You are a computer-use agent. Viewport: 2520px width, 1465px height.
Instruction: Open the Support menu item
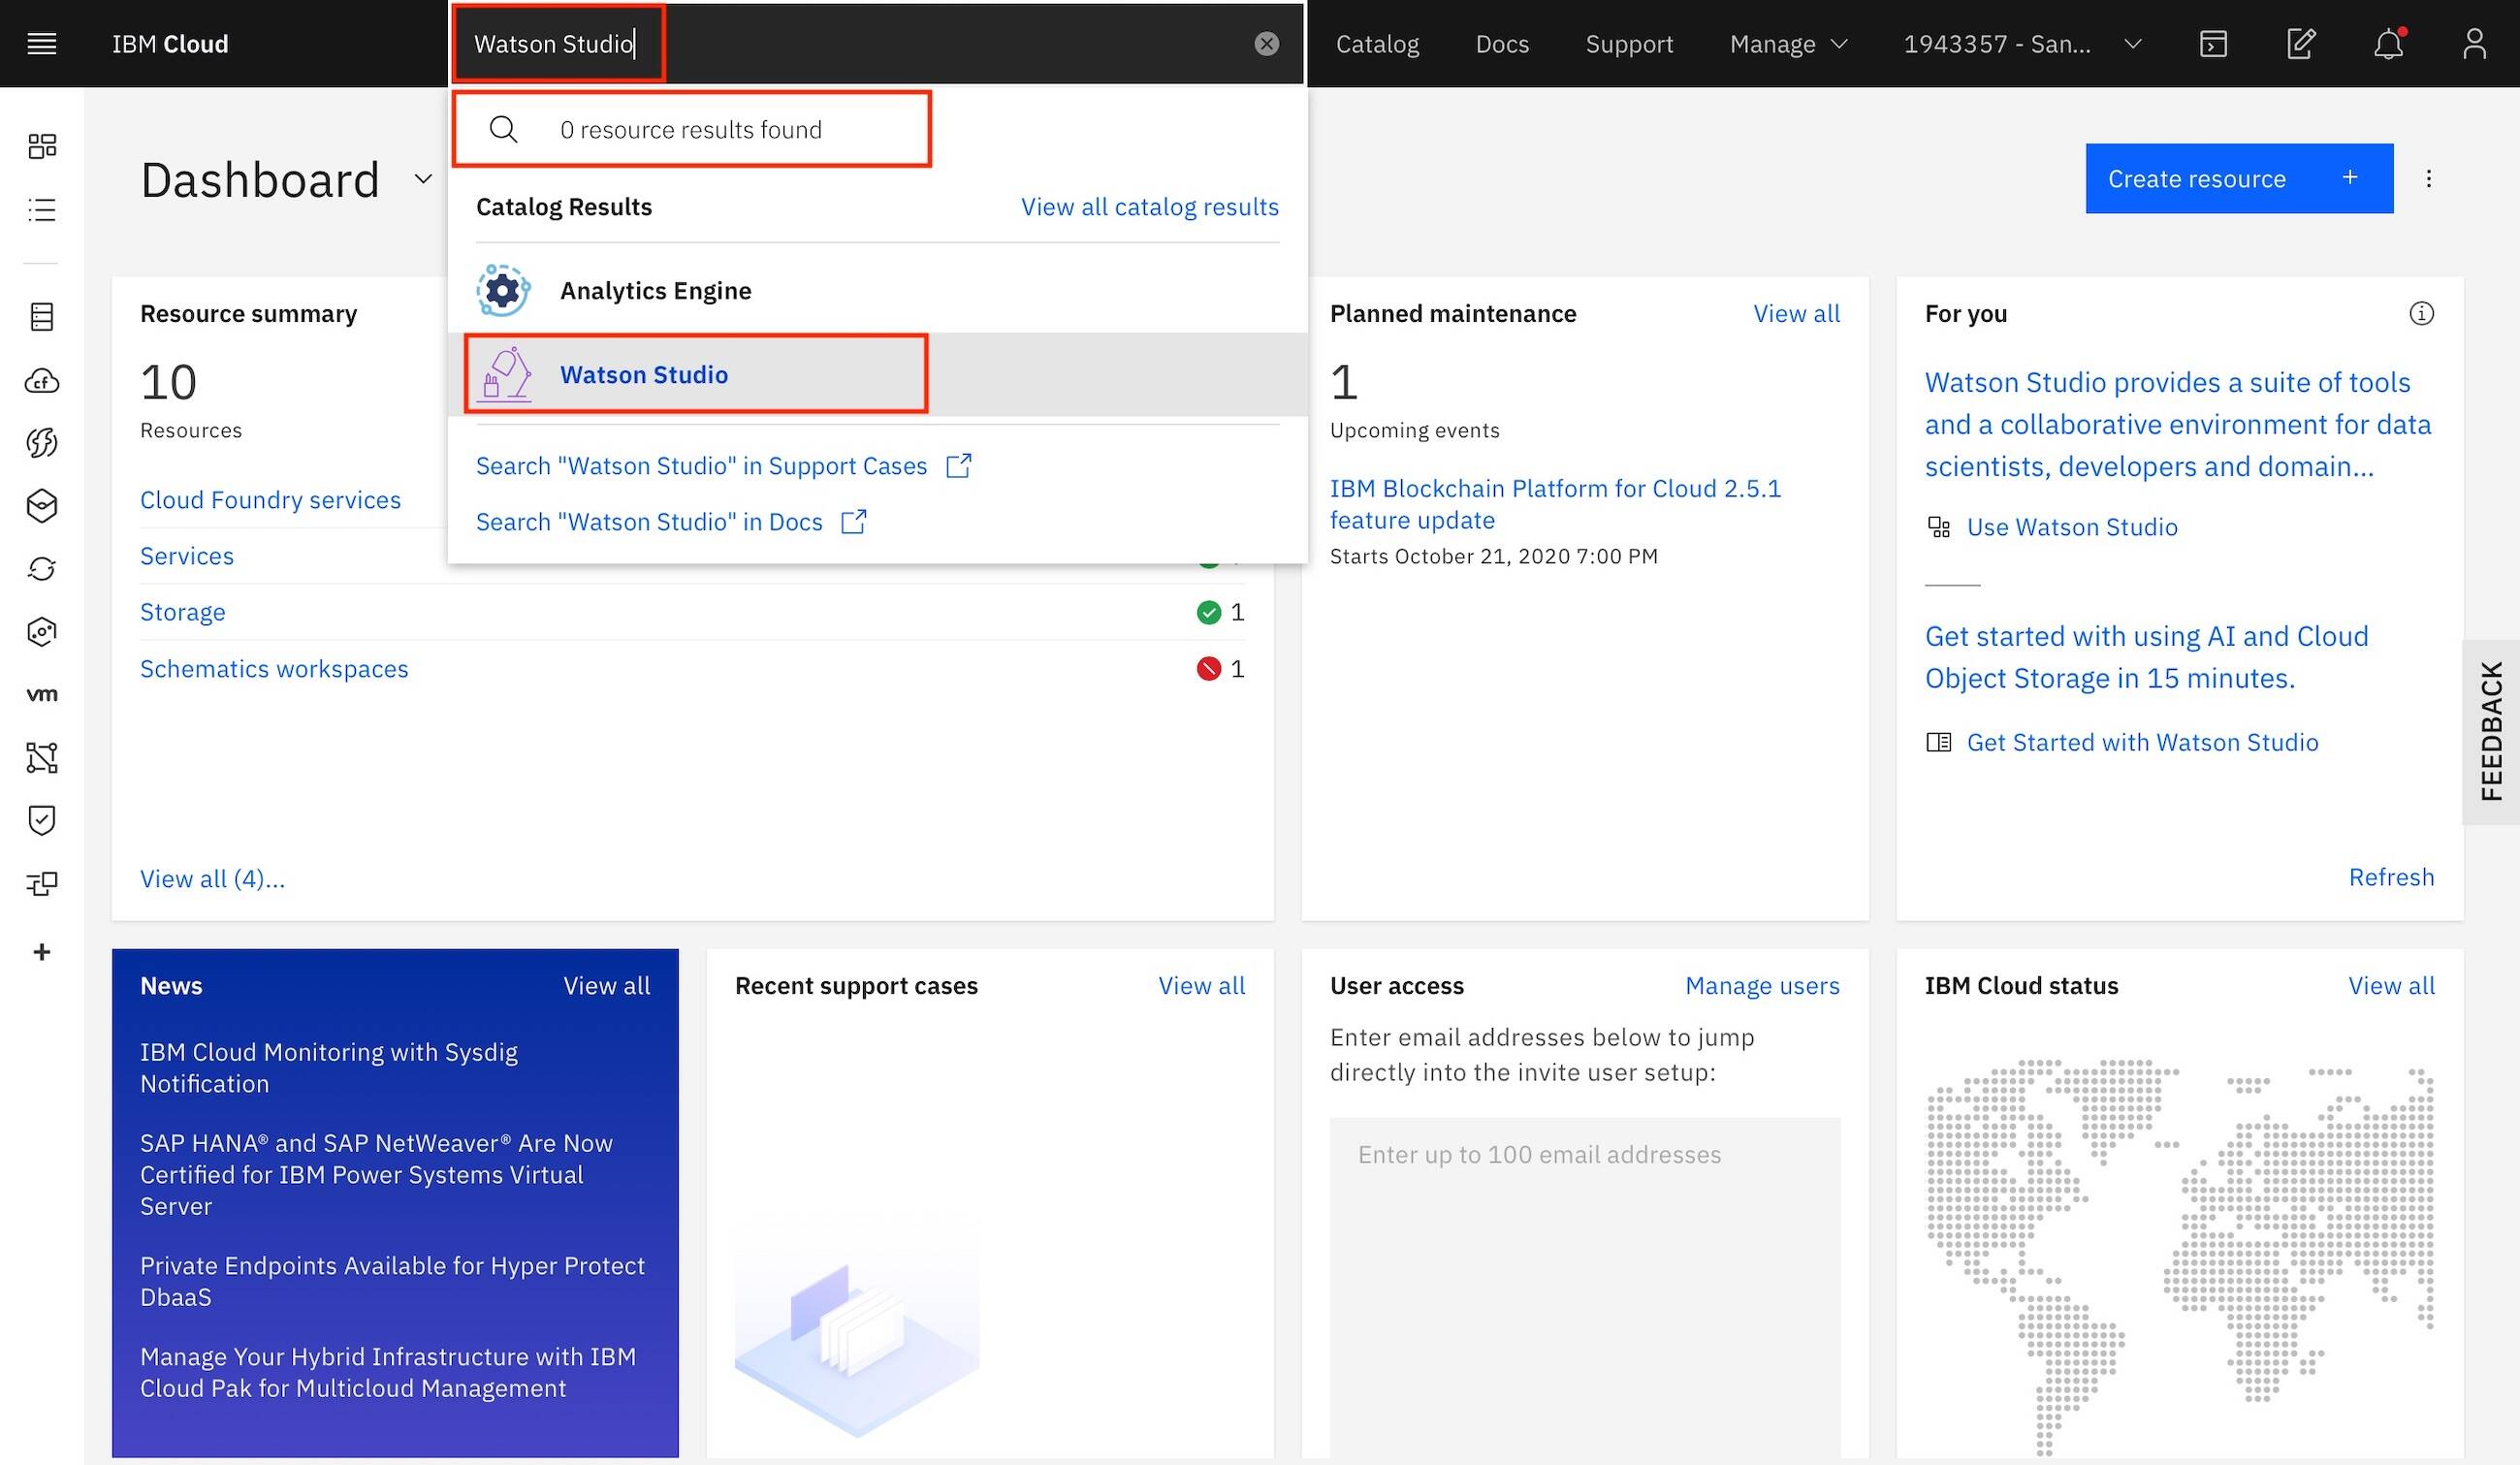coord(1629,44)
